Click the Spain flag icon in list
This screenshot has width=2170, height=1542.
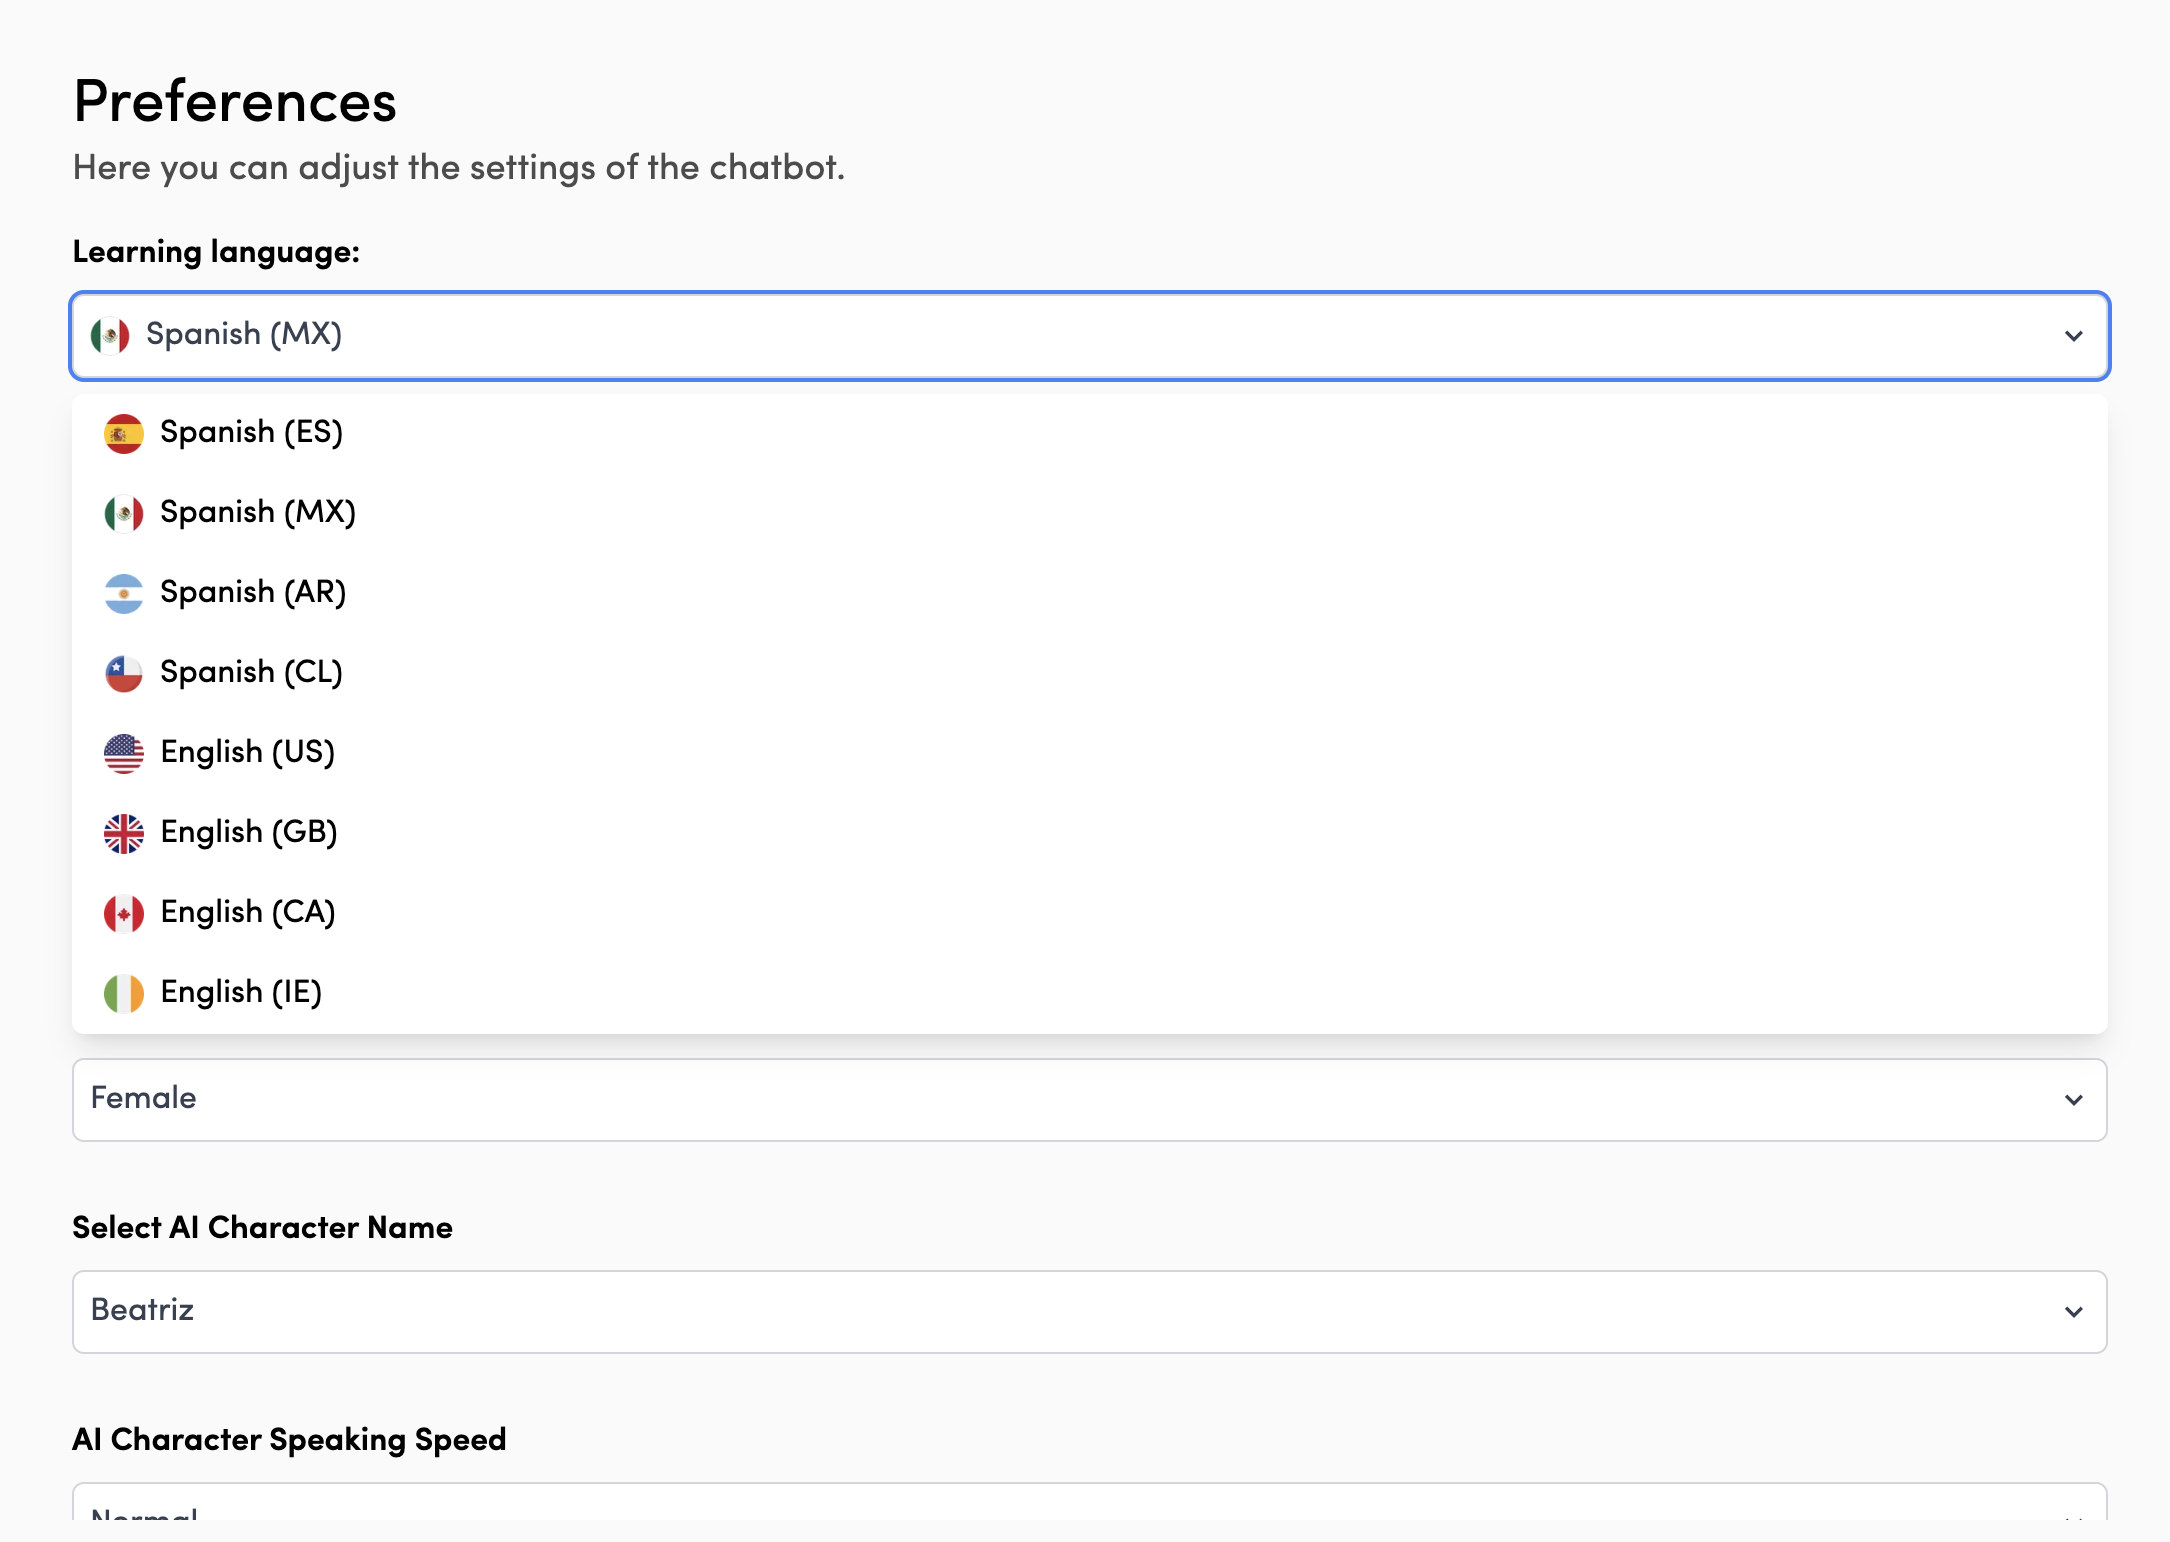coord(124,434)
